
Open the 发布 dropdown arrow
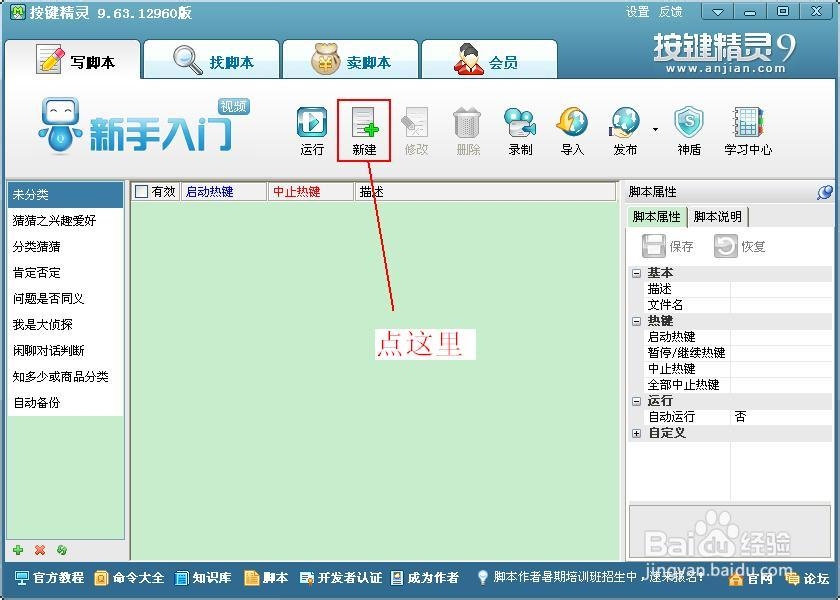click(655, 130)
